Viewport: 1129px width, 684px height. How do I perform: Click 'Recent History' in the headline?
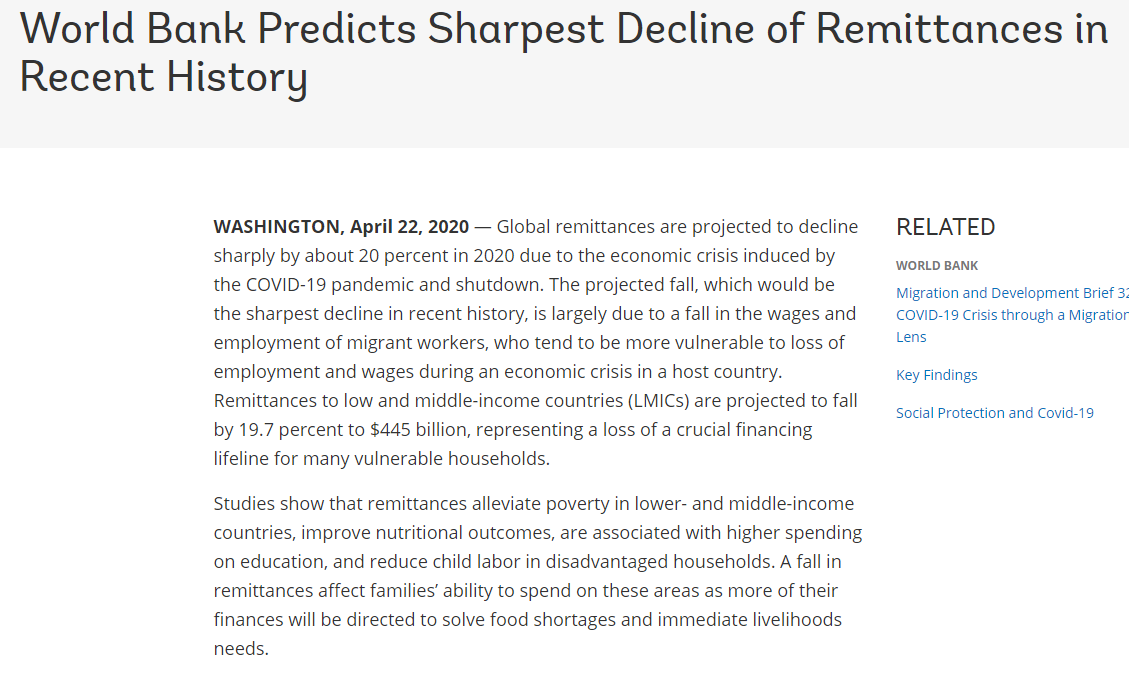(163, 78)
